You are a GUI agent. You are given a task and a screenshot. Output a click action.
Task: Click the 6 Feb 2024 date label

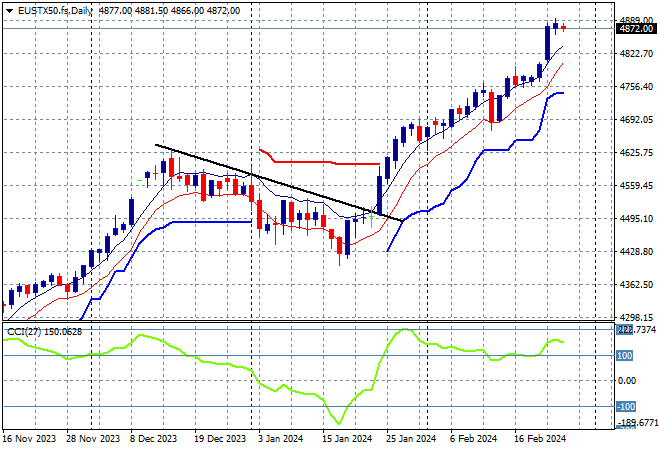473,439
